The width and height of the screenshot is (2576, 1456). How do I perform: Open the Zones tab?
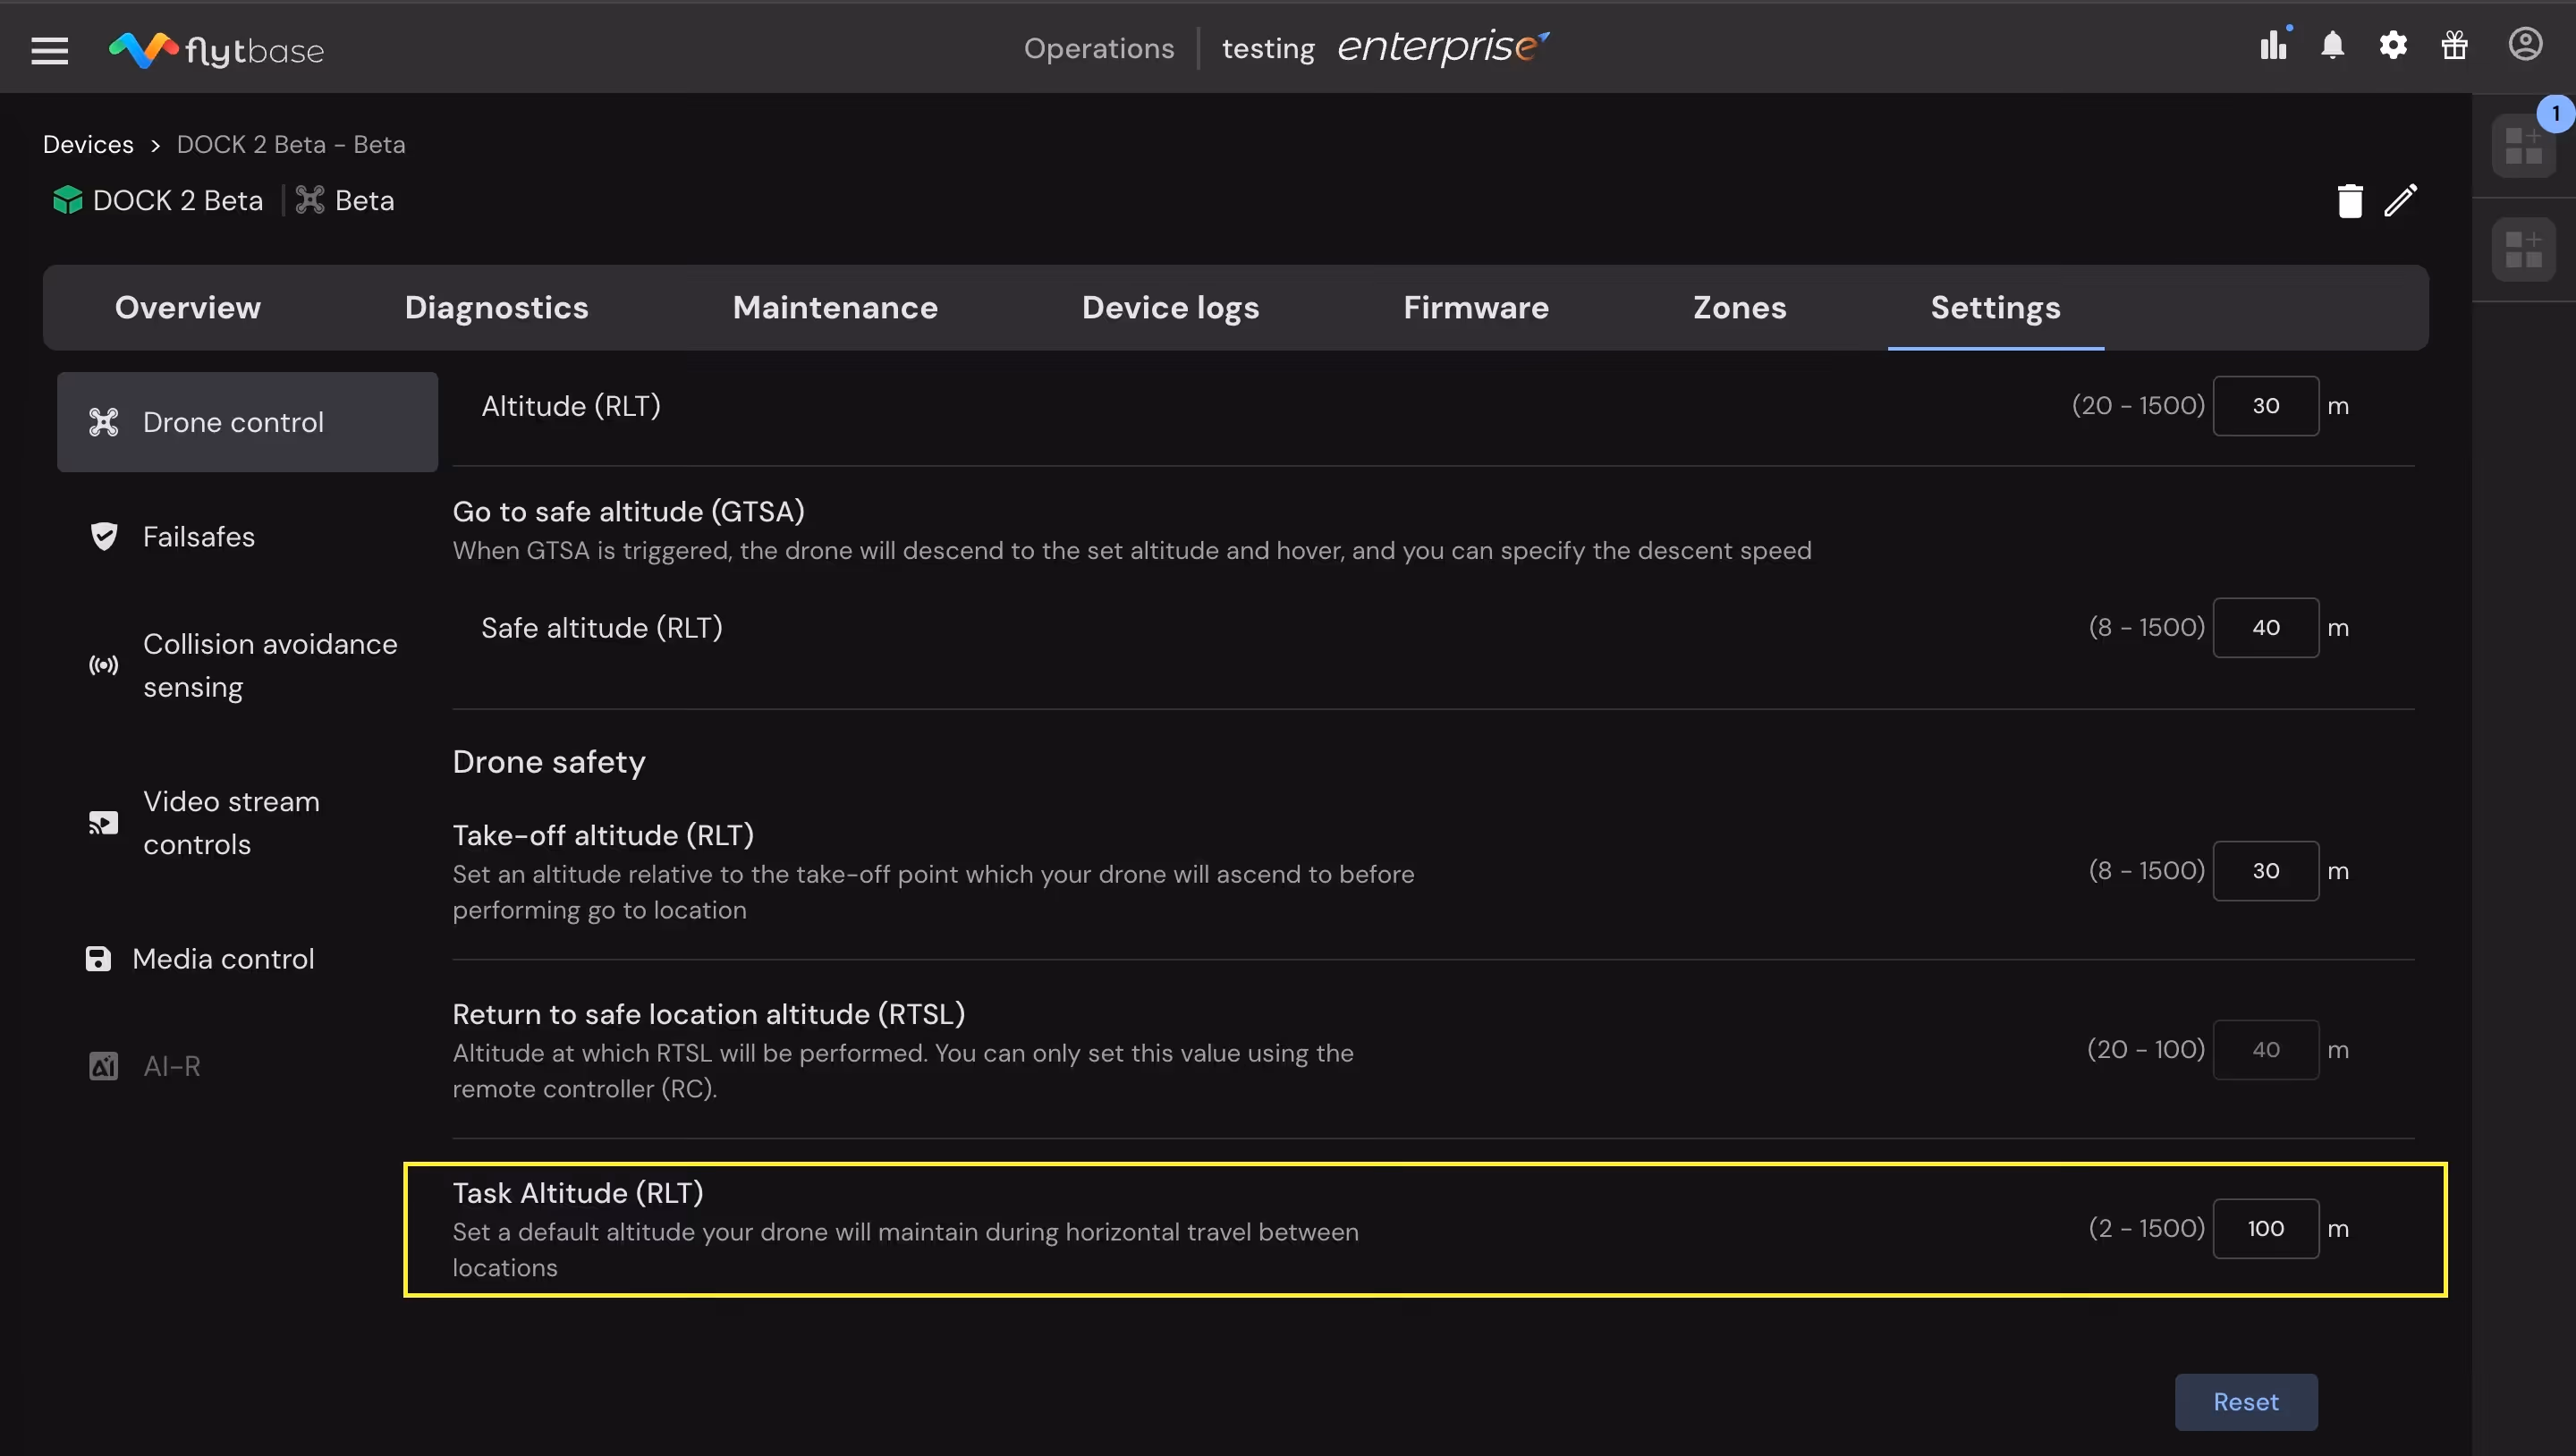coord(1739,307)
